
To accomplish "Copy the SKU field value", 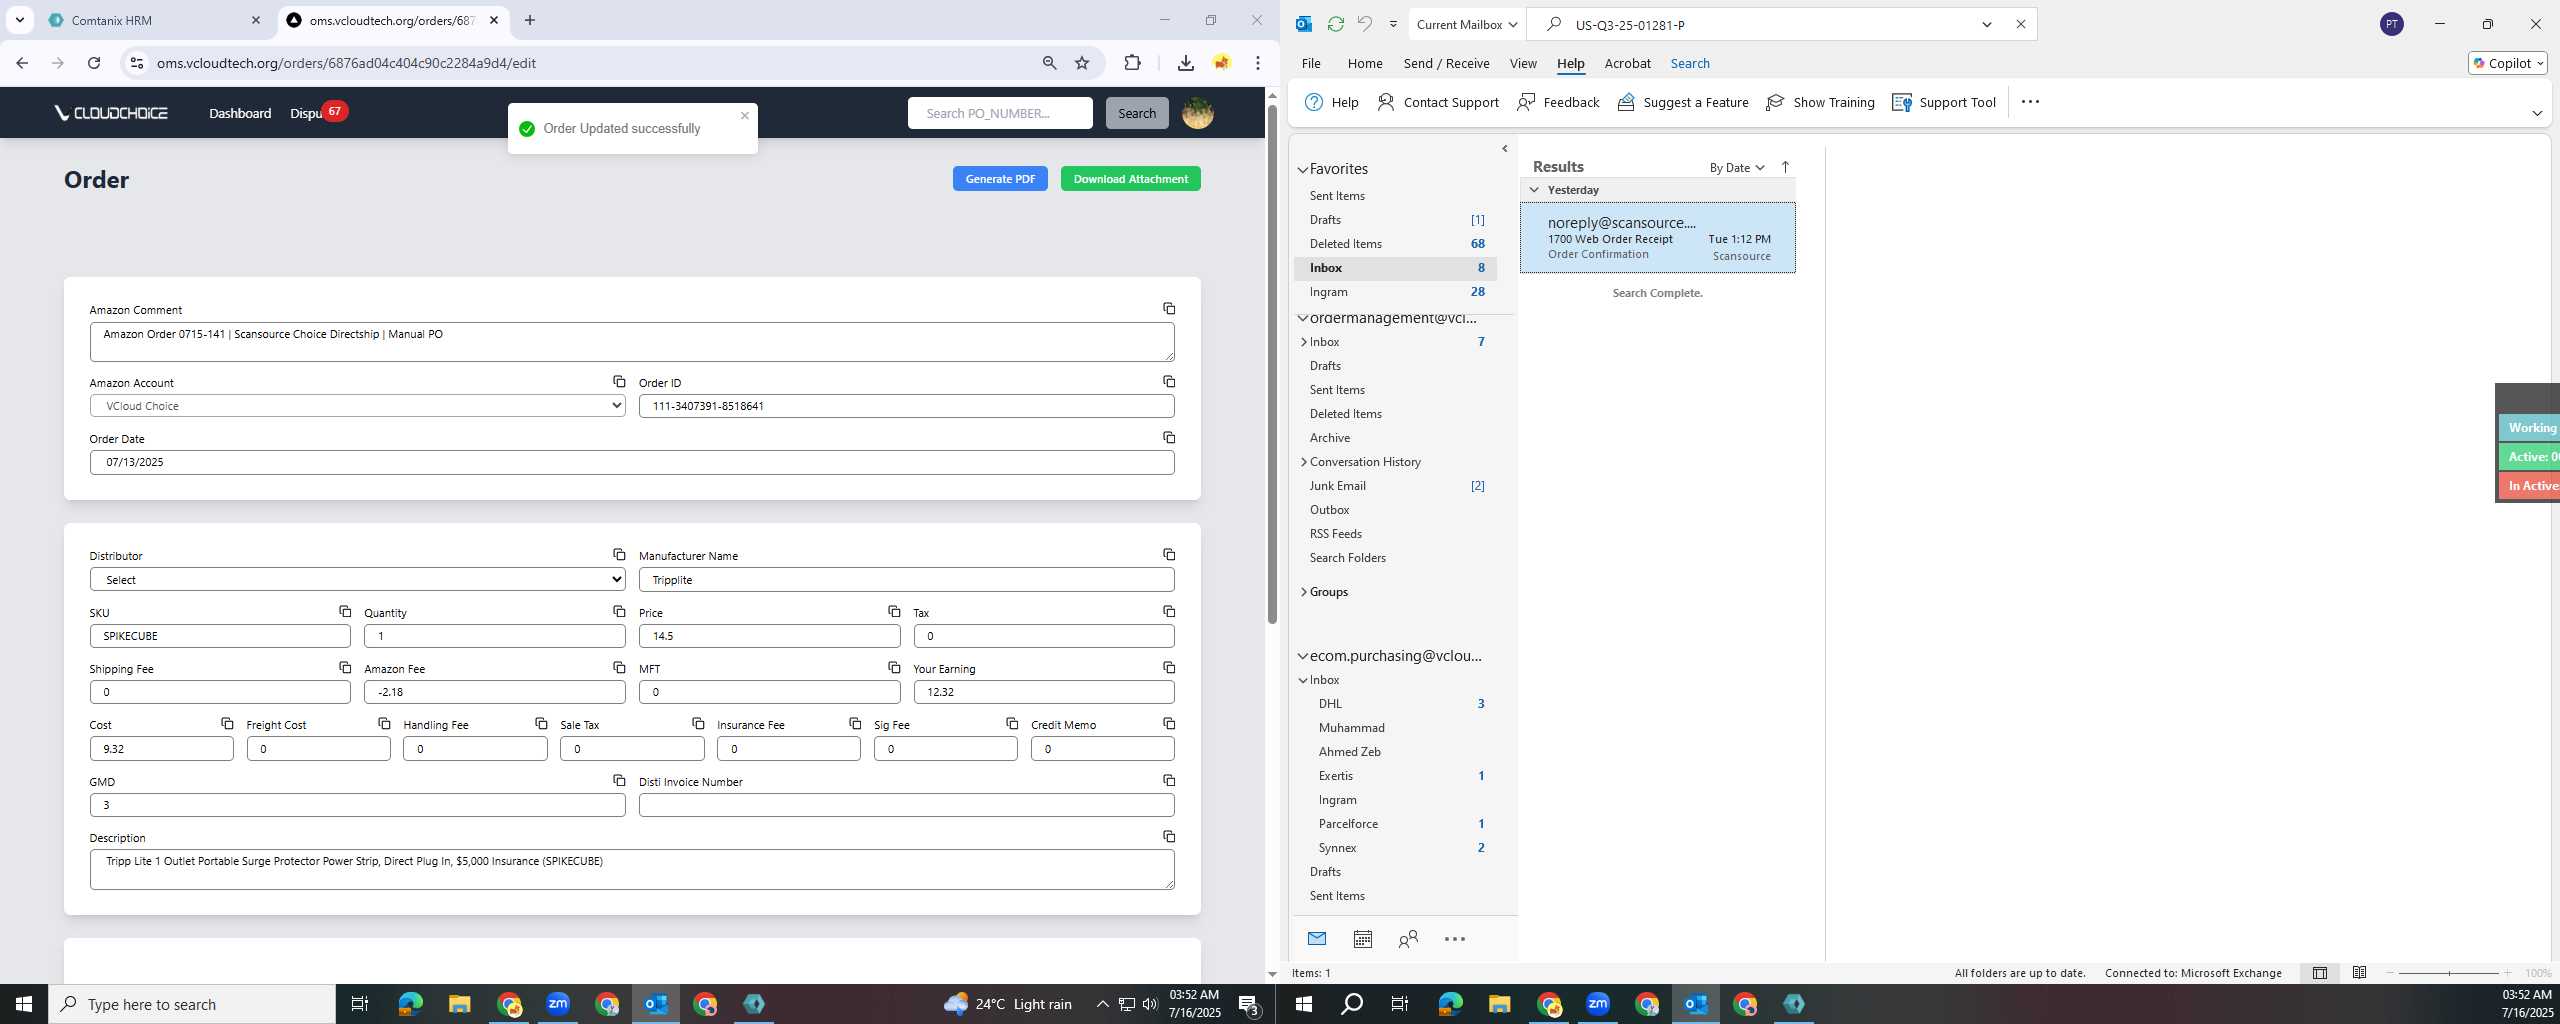I will (x=344, y=611).
